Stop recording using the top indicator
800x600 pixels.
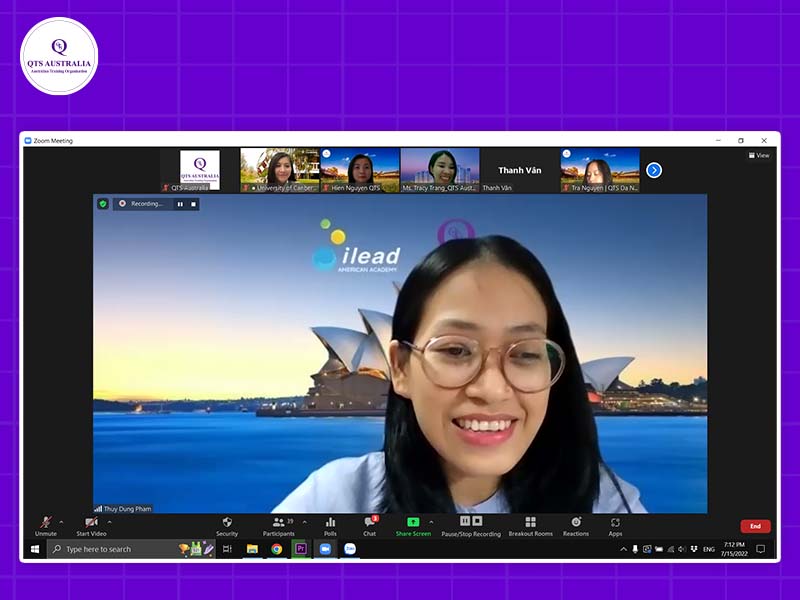click(193, 204)
